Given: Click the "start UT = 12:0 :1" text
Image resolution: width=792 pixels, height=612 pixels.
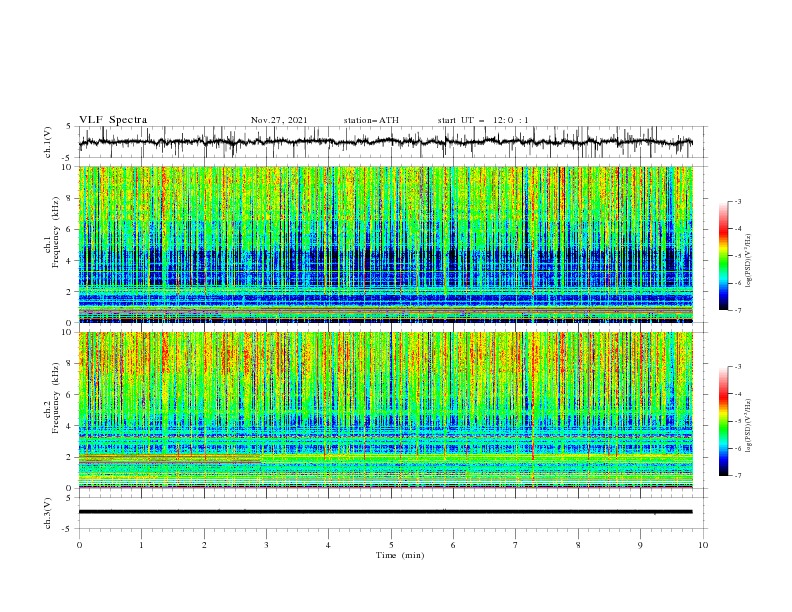Looking at the screenshot, I should 483,120.
